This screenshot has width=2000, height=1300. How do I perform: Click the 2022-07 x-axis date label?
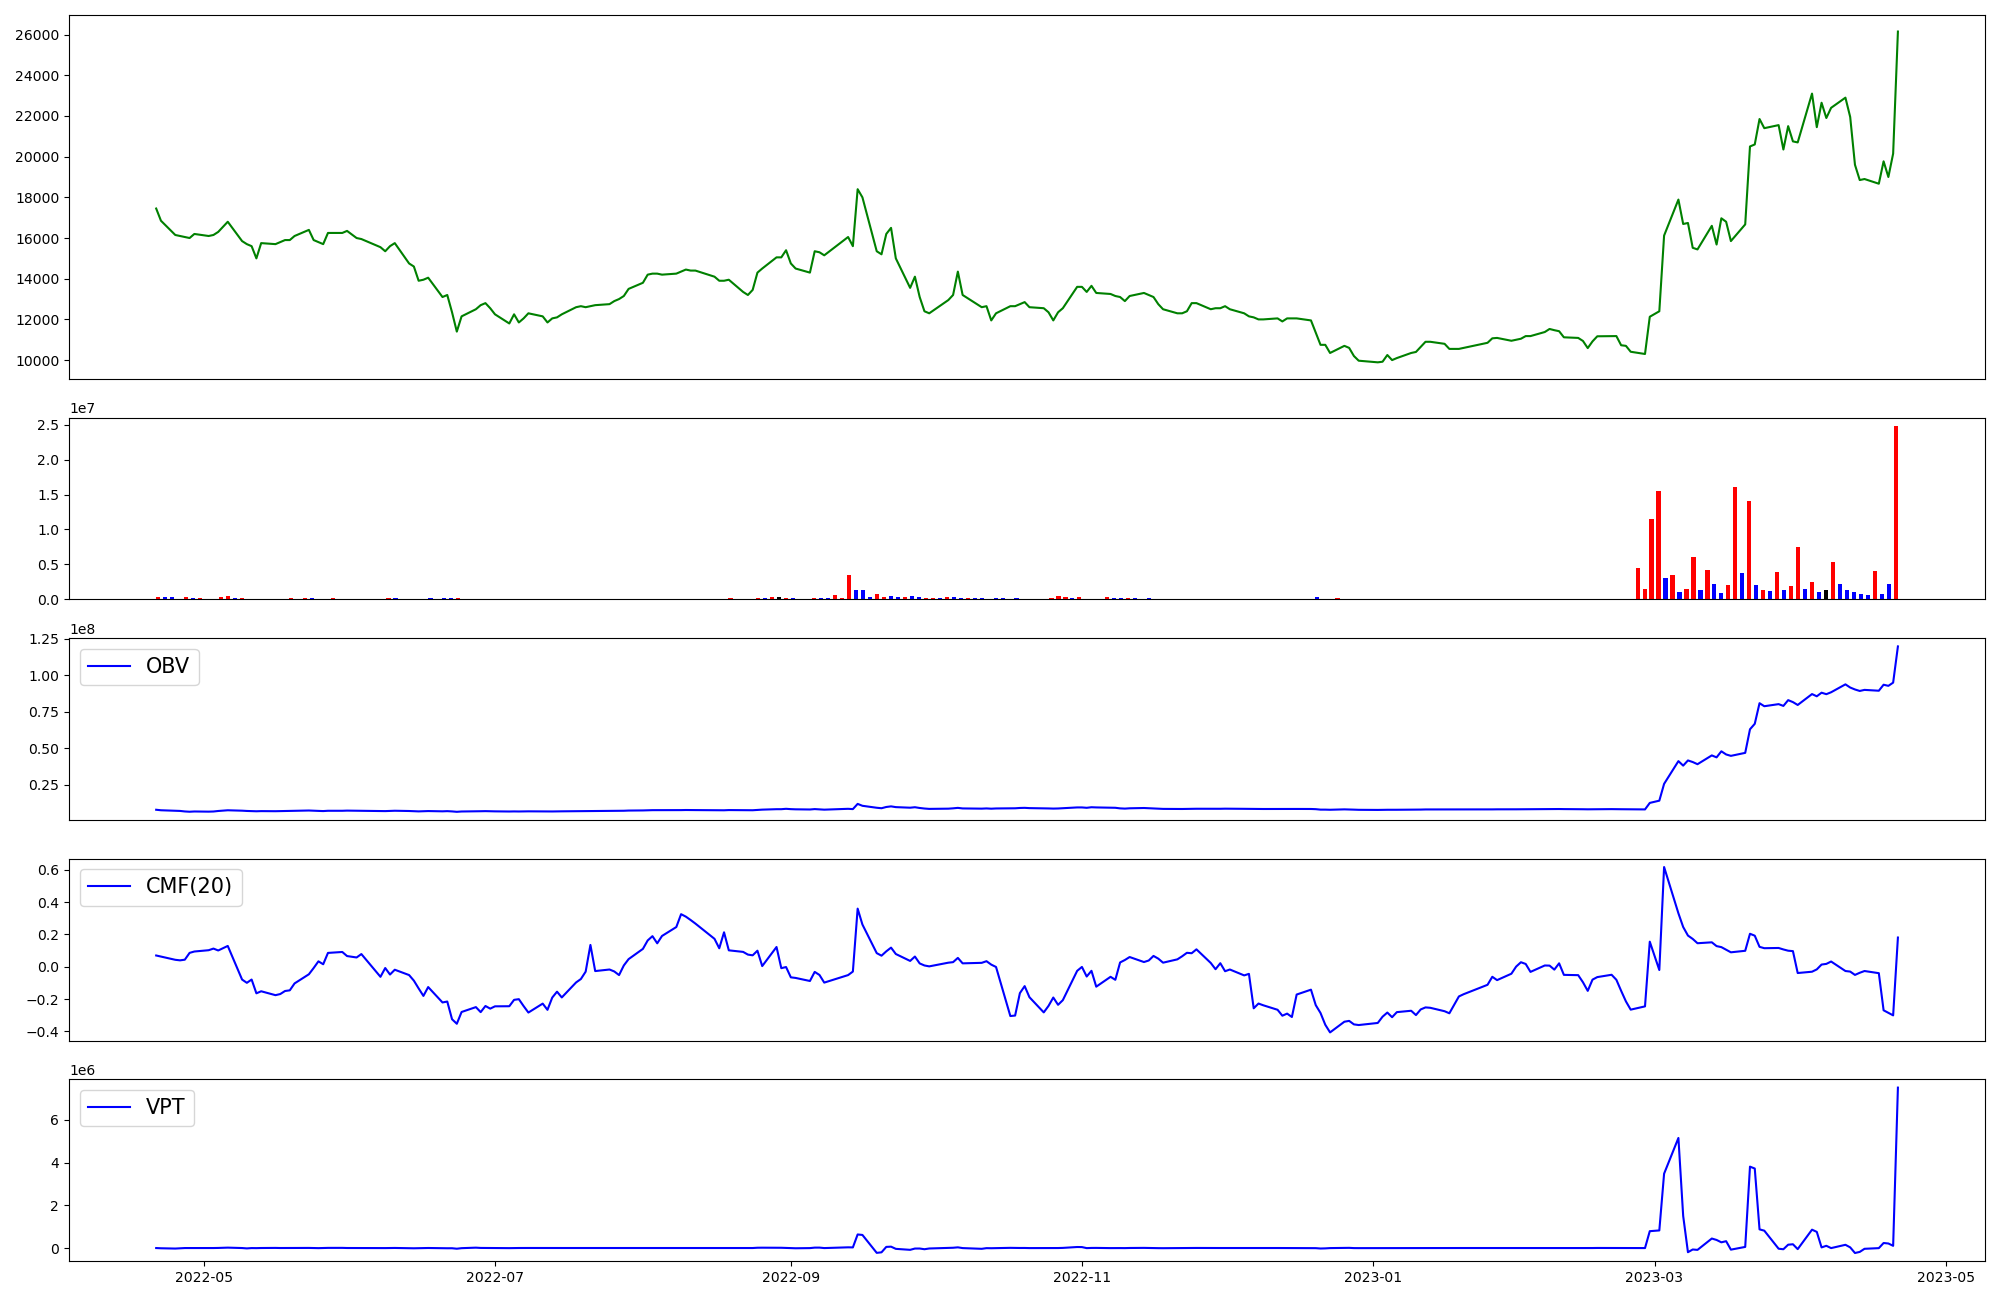[495, 1277]
